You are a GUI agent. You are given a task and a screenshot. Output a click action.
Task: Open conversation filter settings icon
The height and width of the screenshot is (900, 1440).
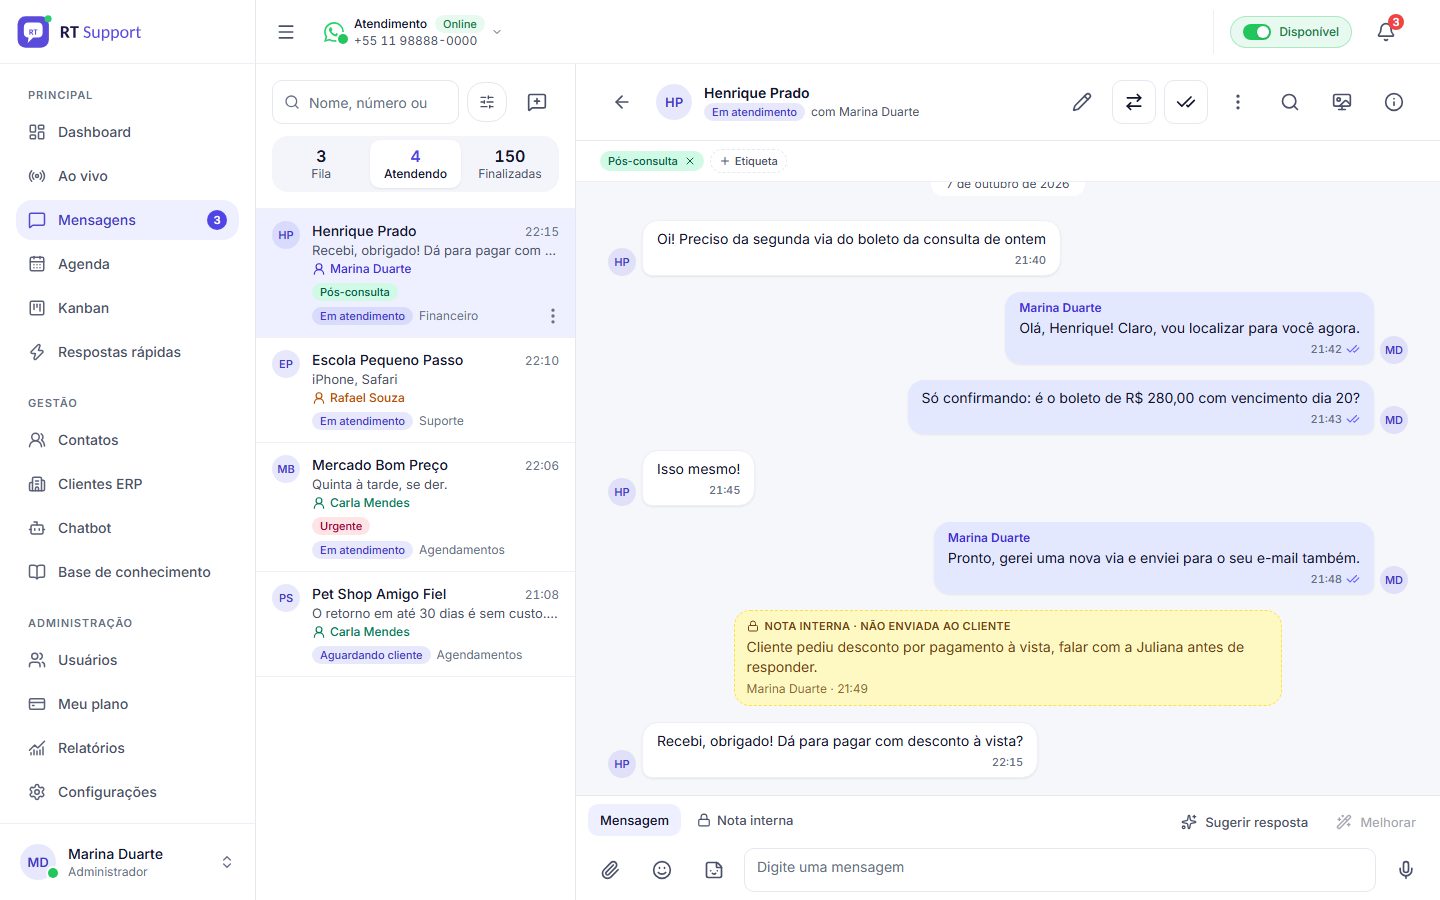[x=487, y=102]
